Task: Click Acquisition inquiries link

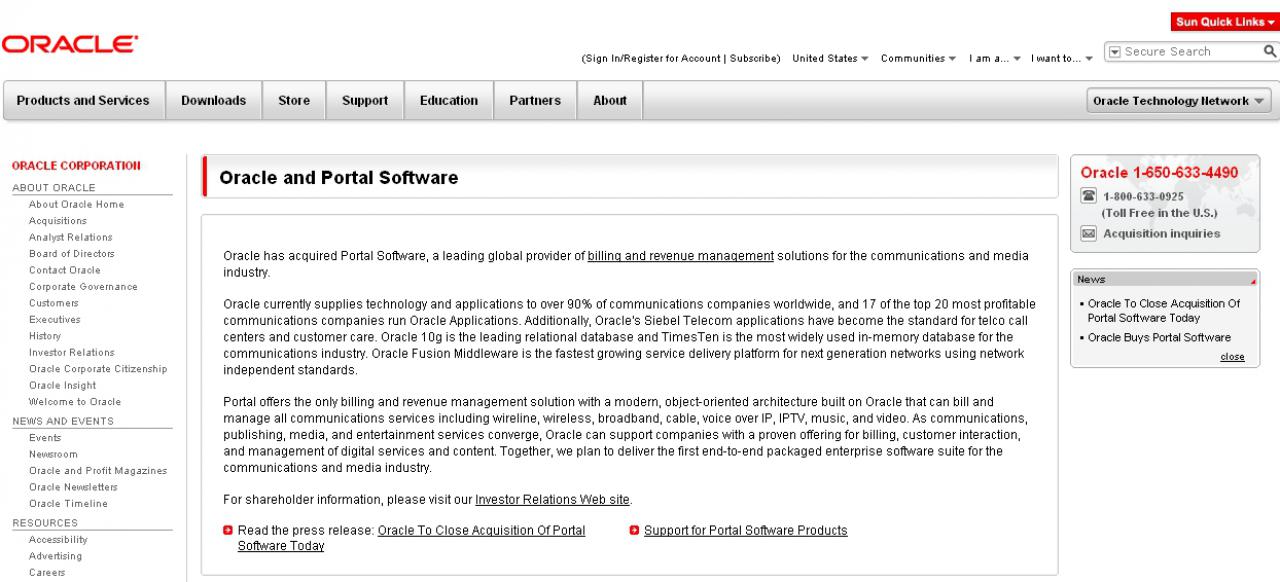Action: point(1161,234)
